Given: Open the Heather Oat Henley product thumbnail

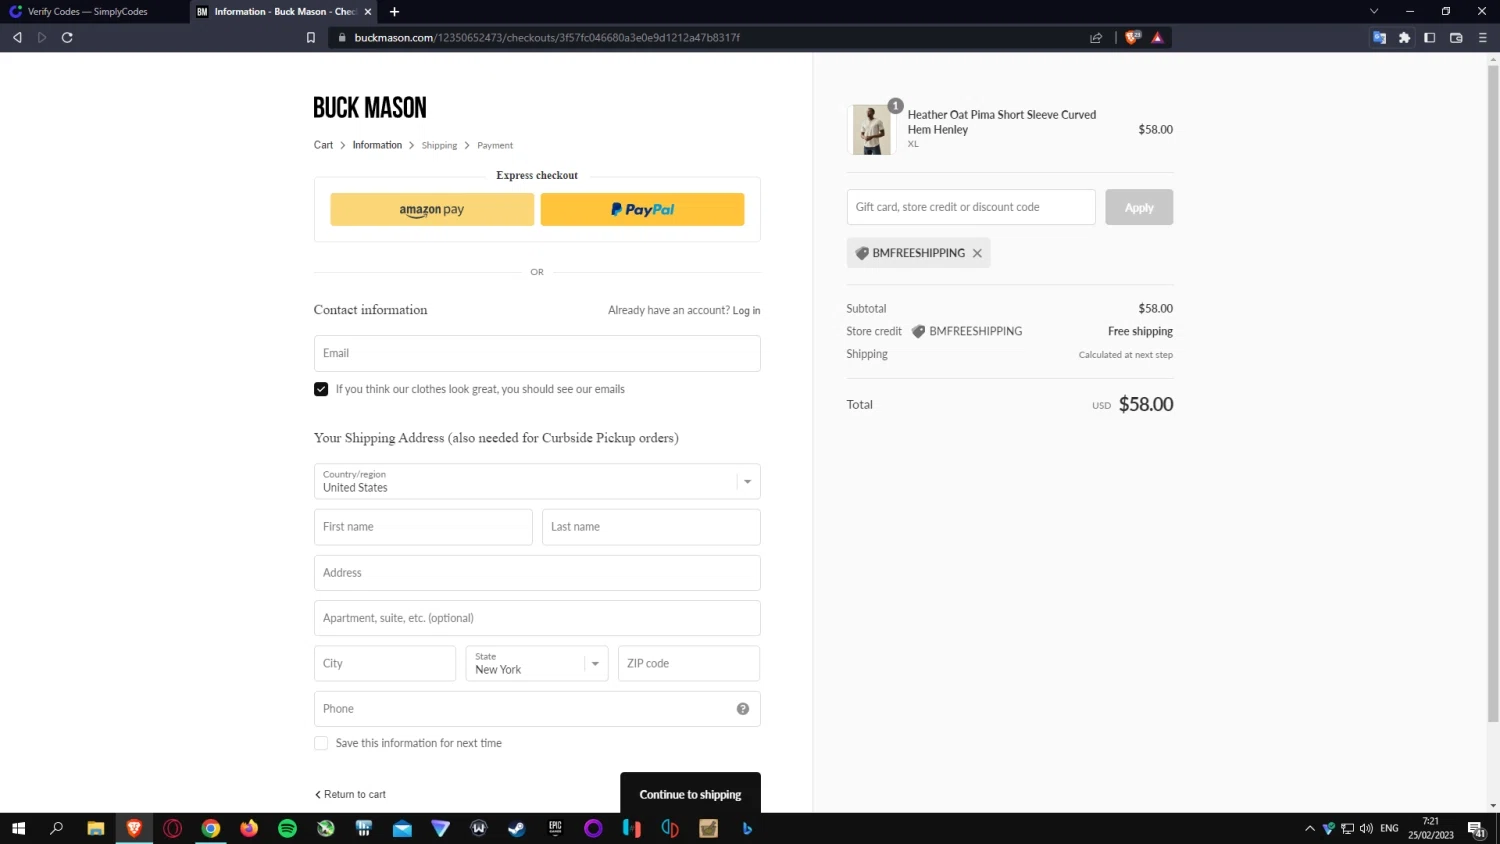Looking at the screenshot, I should pyautogui.click(x=871, y=130).
